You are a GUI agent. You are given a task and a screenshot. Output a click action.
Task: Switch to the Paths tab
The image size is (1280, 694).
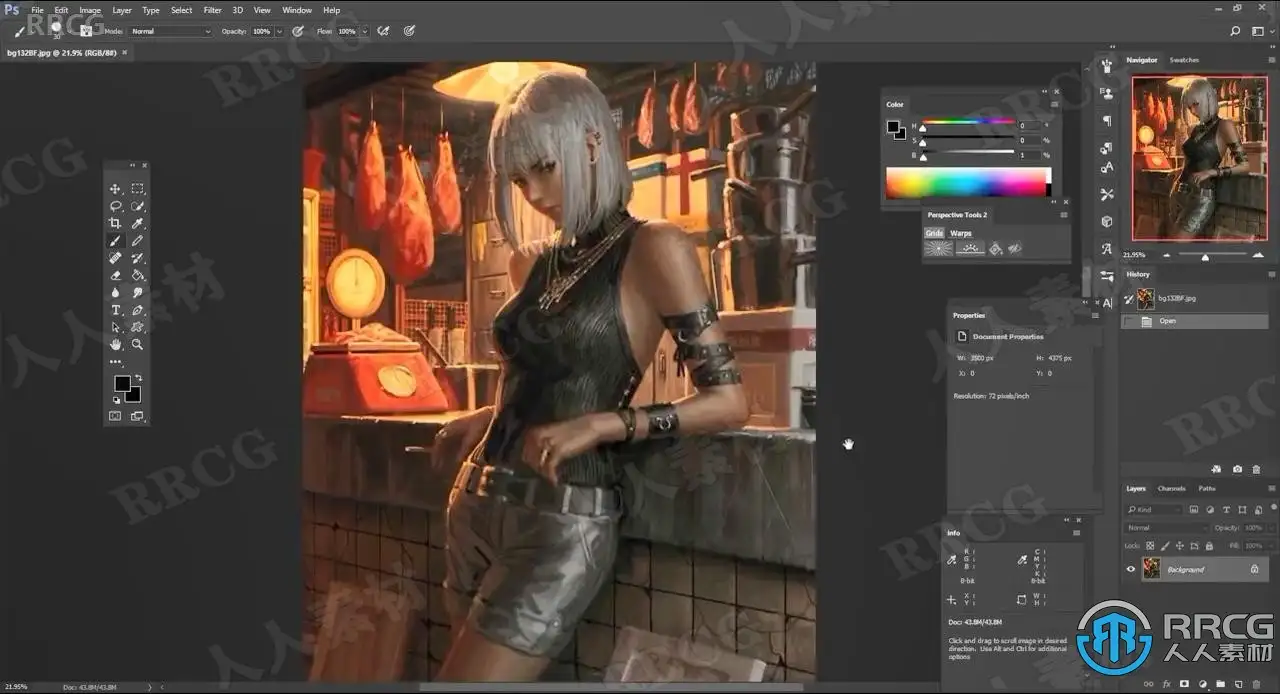(1207, 489)
